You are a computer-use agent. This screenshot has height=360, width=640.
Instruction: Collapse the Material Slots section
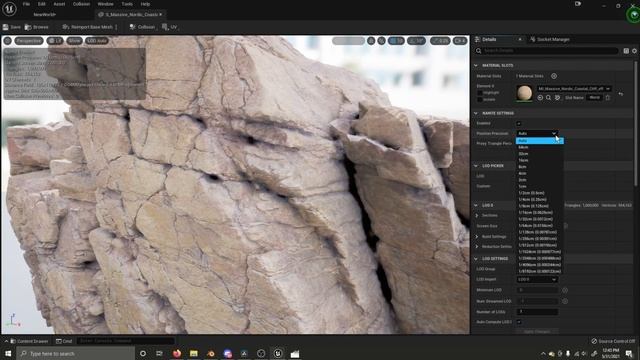476,65
